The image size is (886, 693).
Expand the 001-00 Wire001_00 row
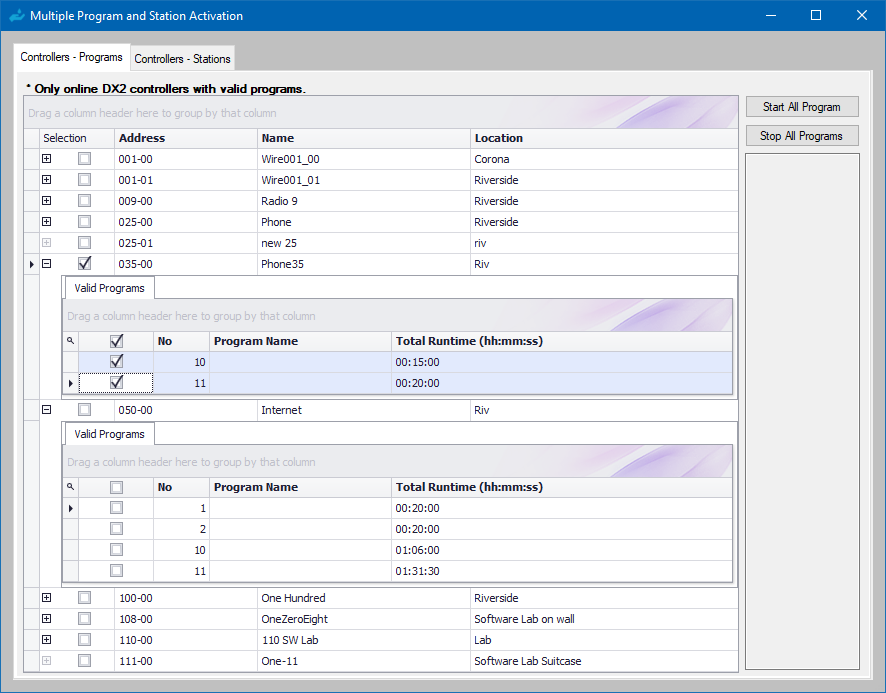pyautogui.click(x=47, y=159)
